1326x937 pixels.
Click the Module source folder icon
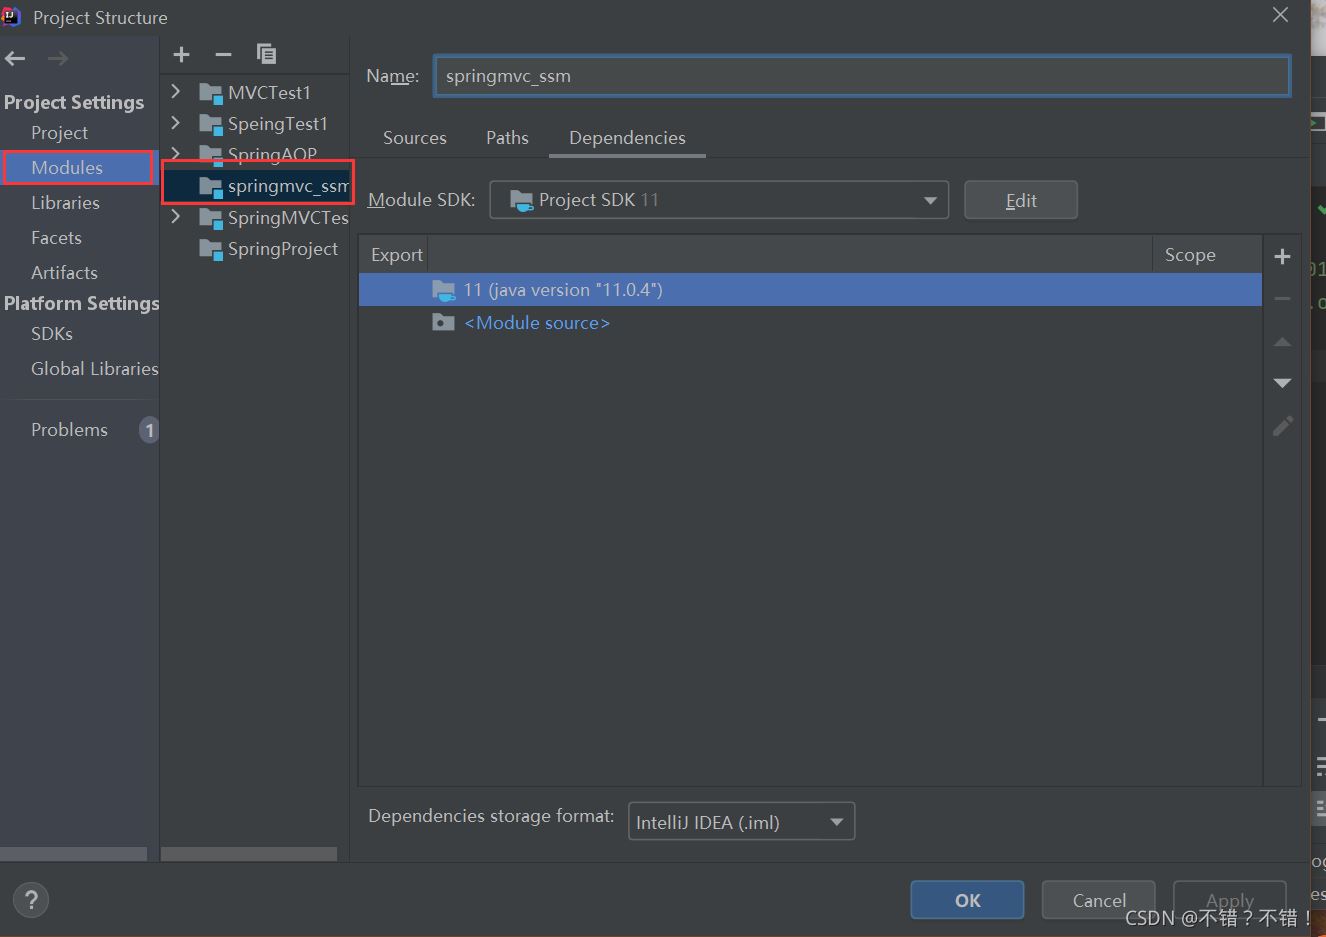(443, 322)
